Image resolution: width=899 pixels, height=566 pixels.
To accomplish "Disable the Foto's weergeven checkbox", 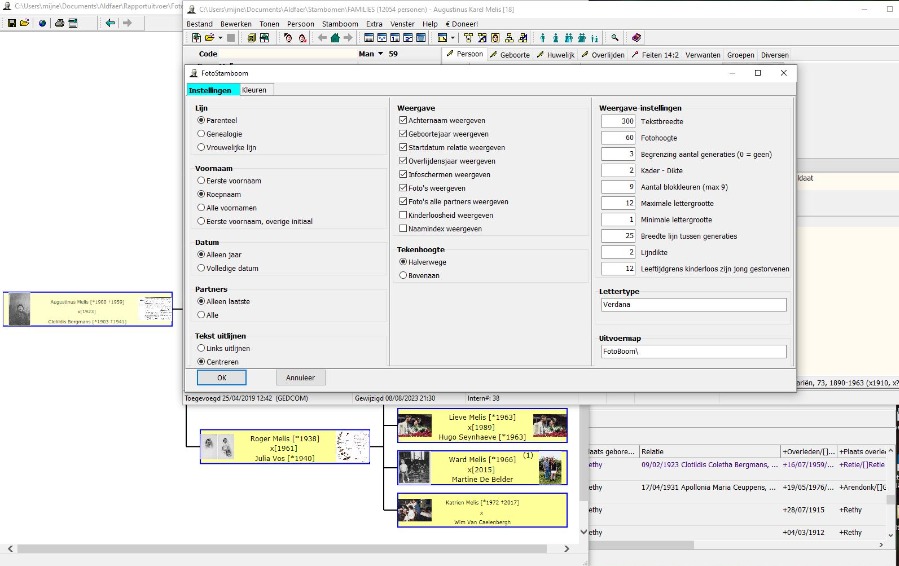I will pyautogui.click(x=403, y=188).
